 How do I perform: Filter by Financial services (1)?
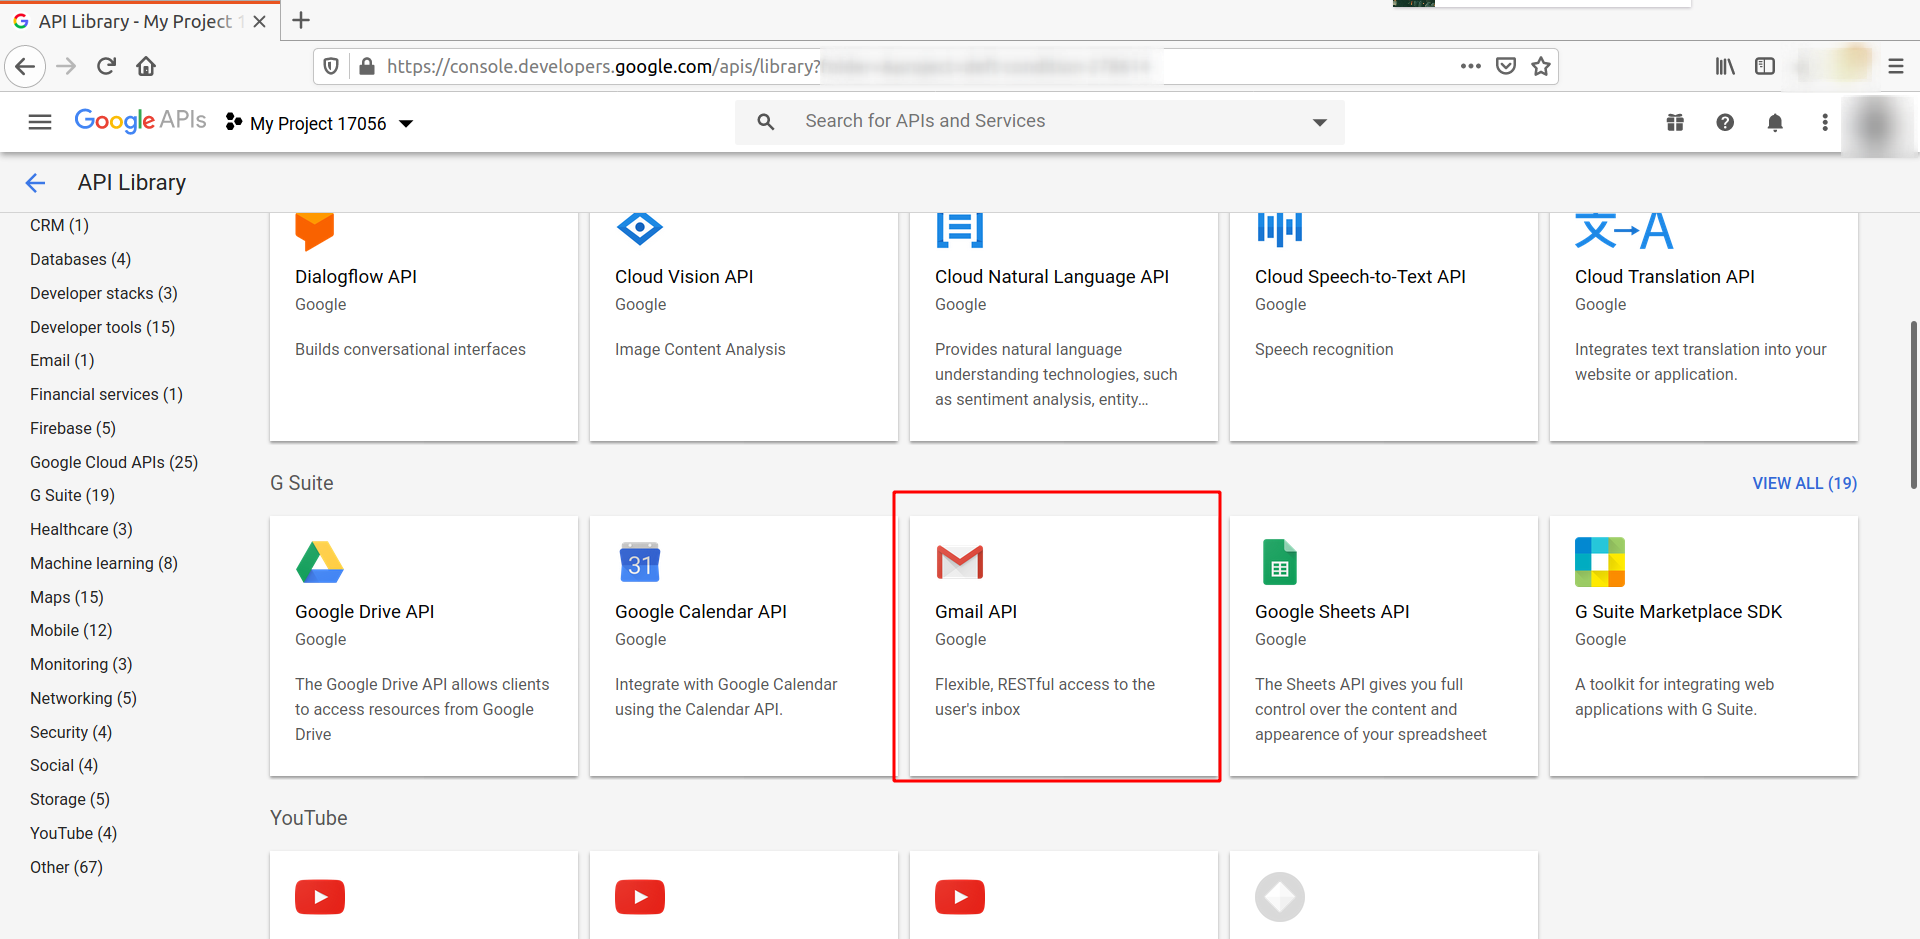tap(107, 395)
